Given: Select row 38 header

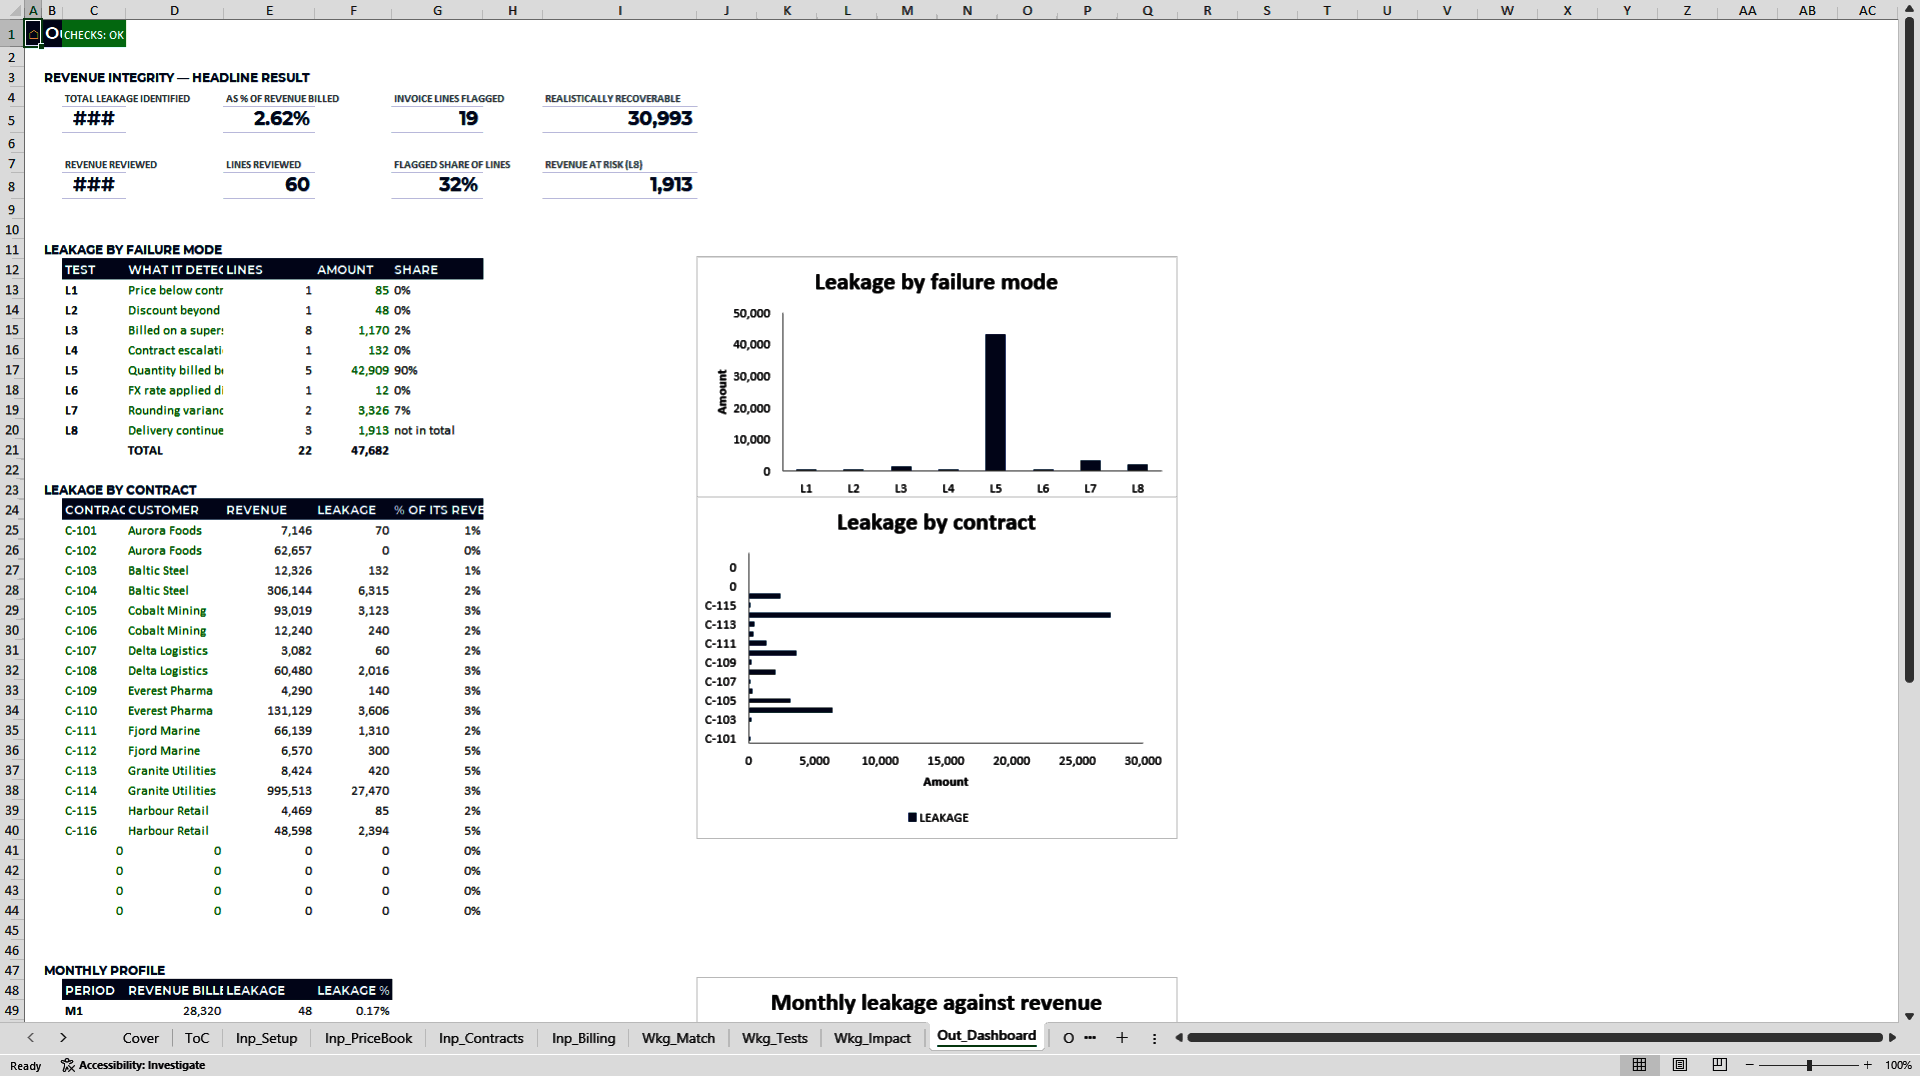Looking at the screenshot, I should tap(12, 790).
